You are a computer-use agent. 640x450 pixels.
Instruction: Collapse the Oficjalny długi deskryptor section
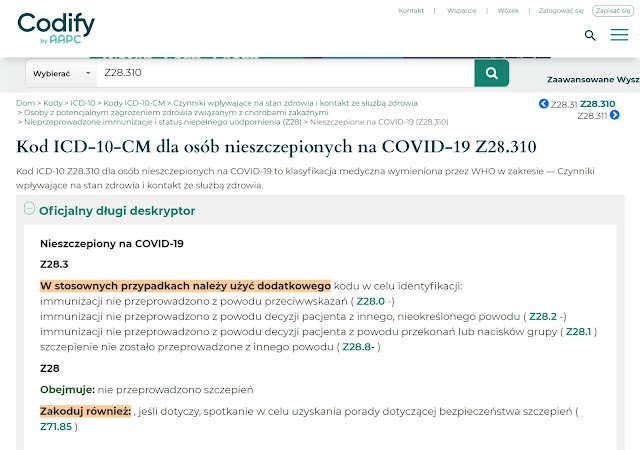point(29,208)
